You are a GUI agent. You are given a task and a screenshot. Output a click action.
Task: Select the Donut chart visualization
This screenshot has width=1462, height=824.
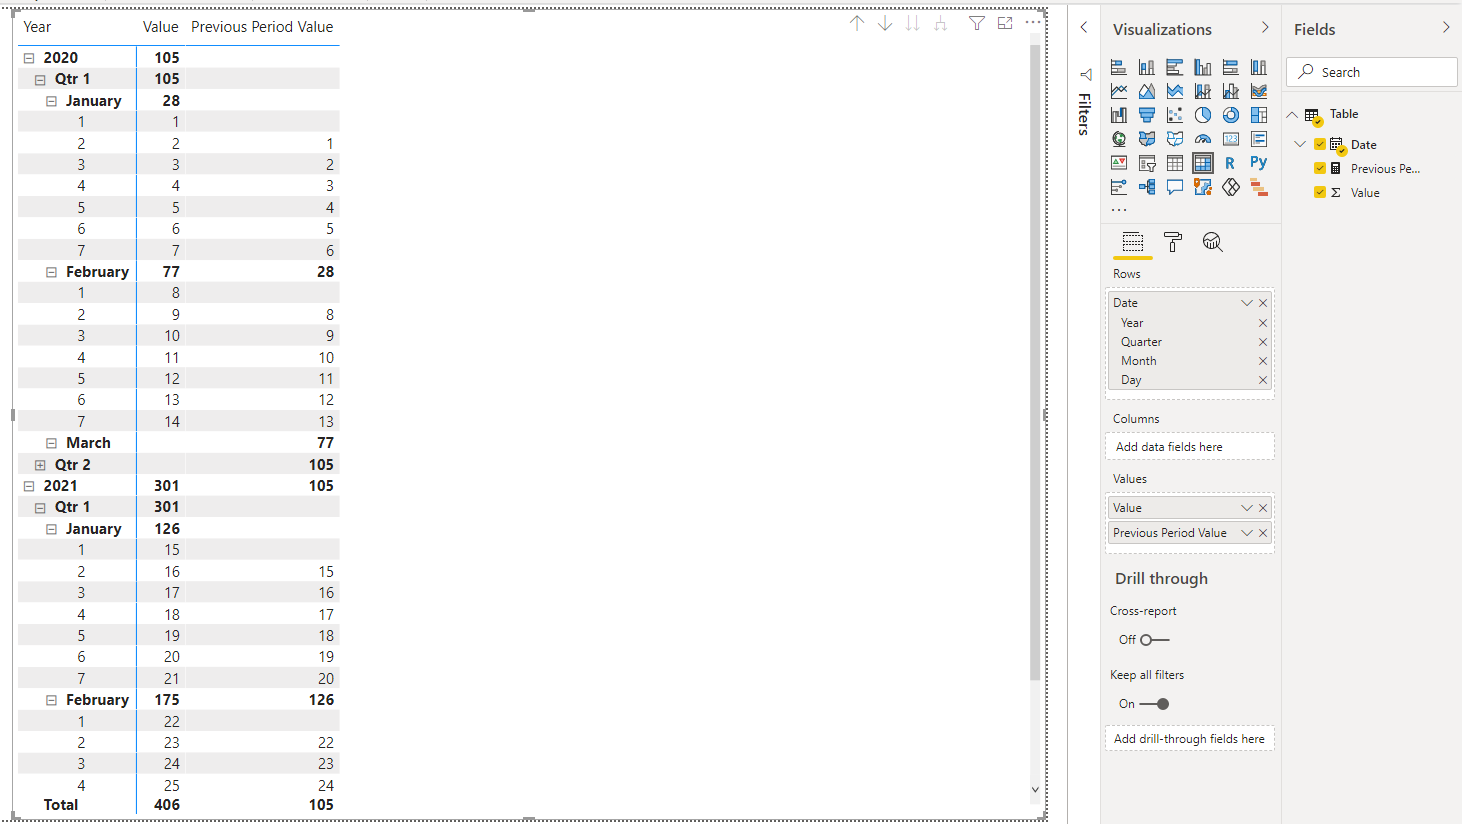[x=1231, y=115]
